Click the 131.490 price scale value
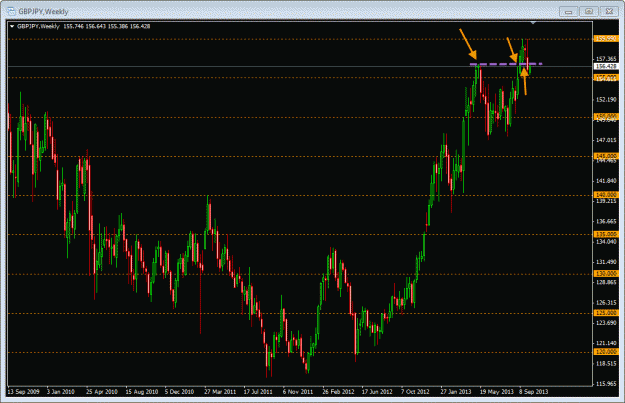Image resolution: width=625 pixels, height=403 pixels. click(606, 262)
